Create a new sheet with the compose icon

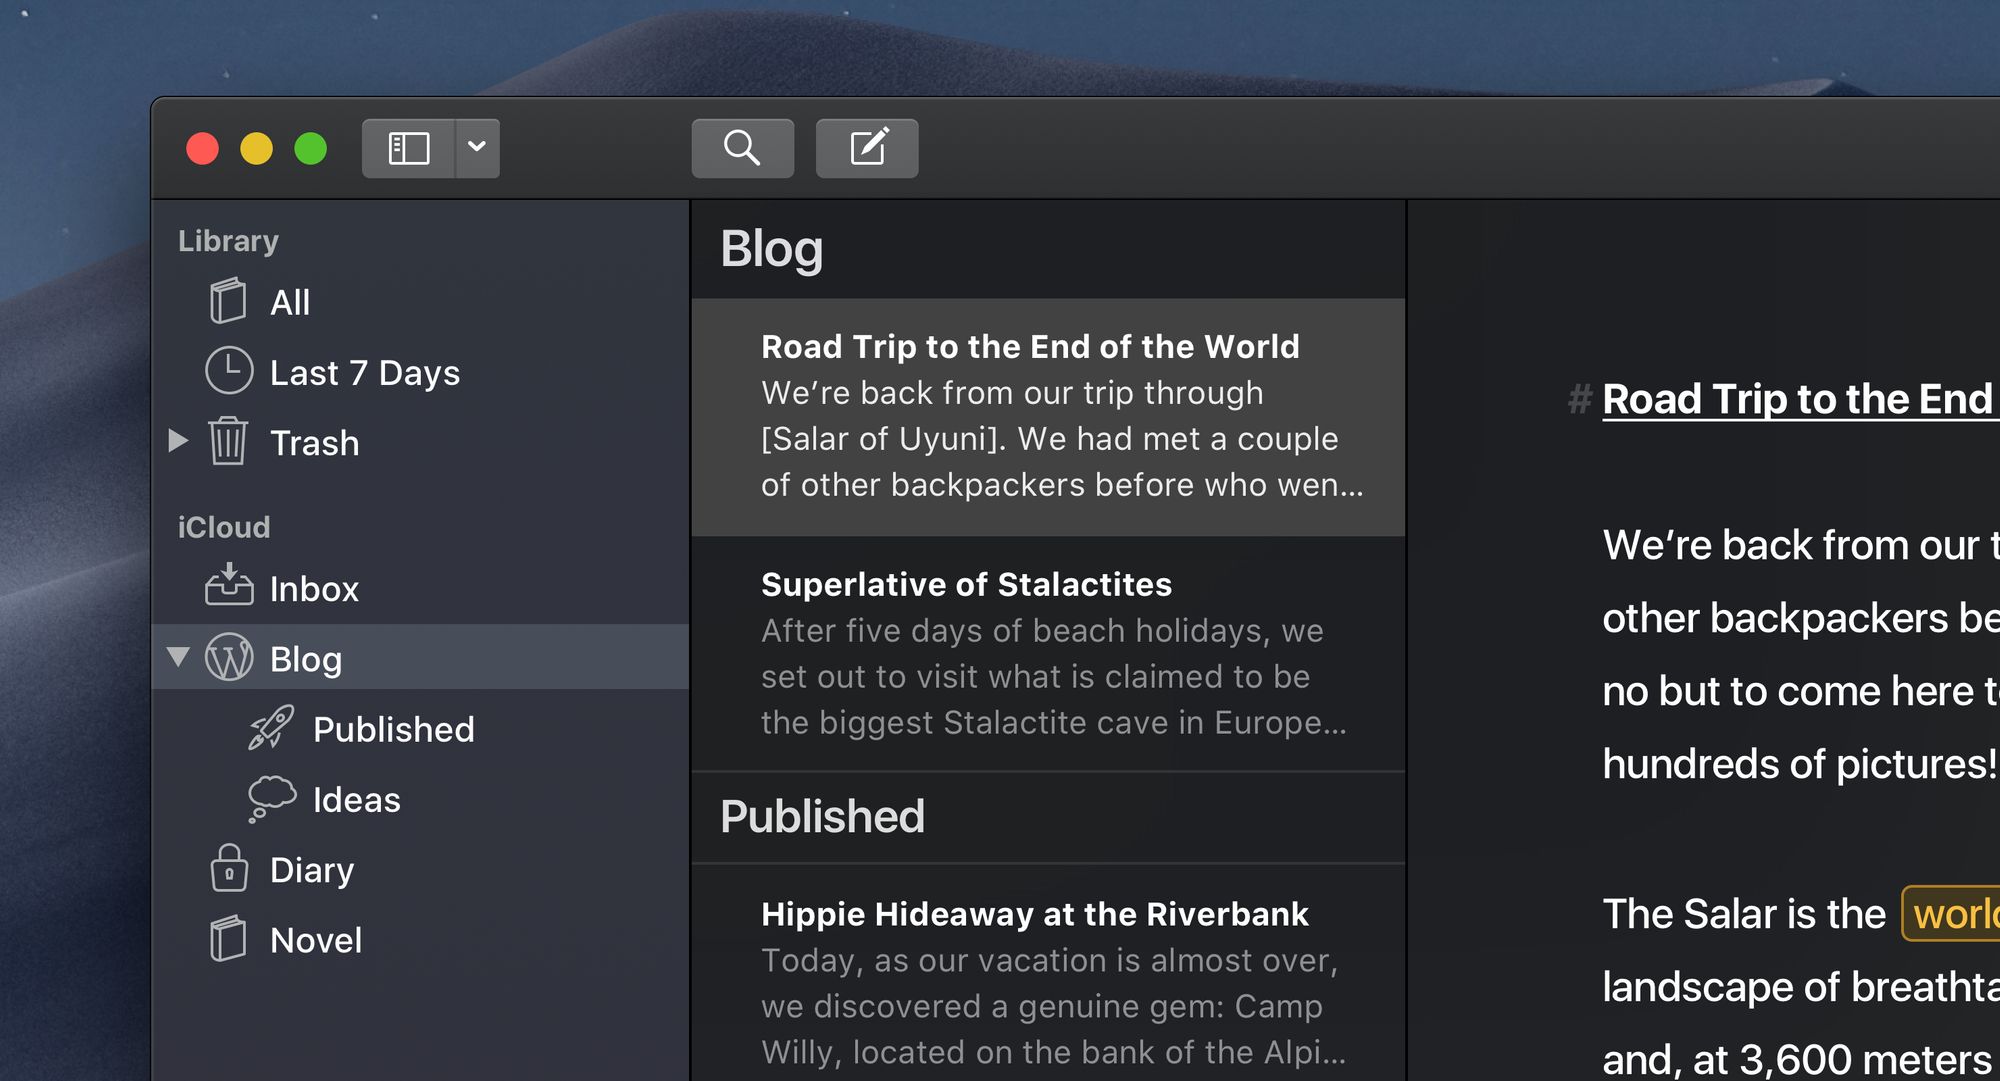tap(866, 147)
